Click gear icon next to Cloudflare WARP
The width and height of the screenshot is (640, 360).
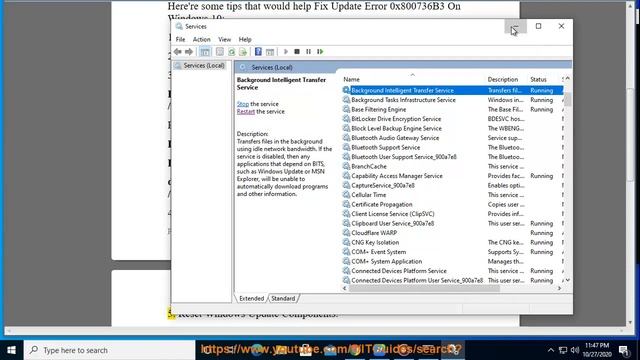346,233
